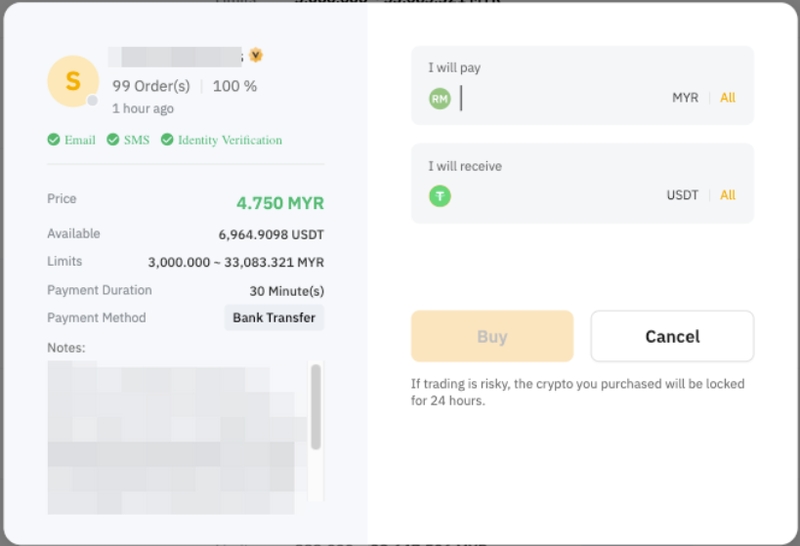
Task: Click the Cancel button
Action: [672, 336]
